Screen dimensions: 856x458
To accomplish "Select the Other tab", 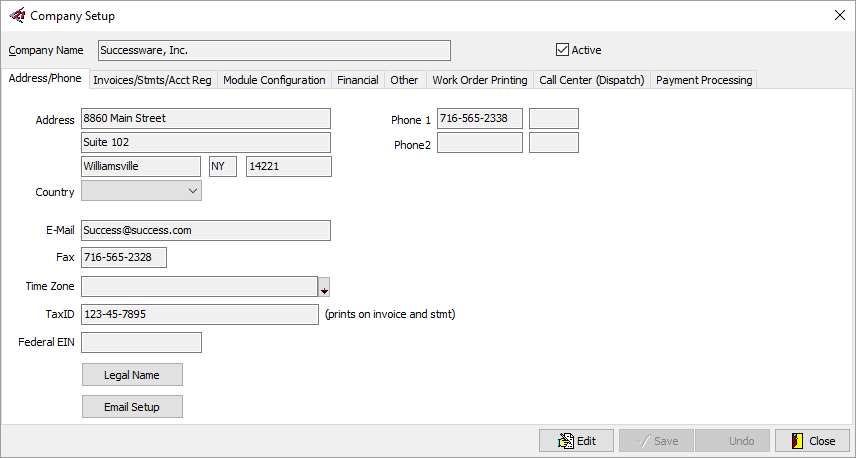I will tap(405, 80).
